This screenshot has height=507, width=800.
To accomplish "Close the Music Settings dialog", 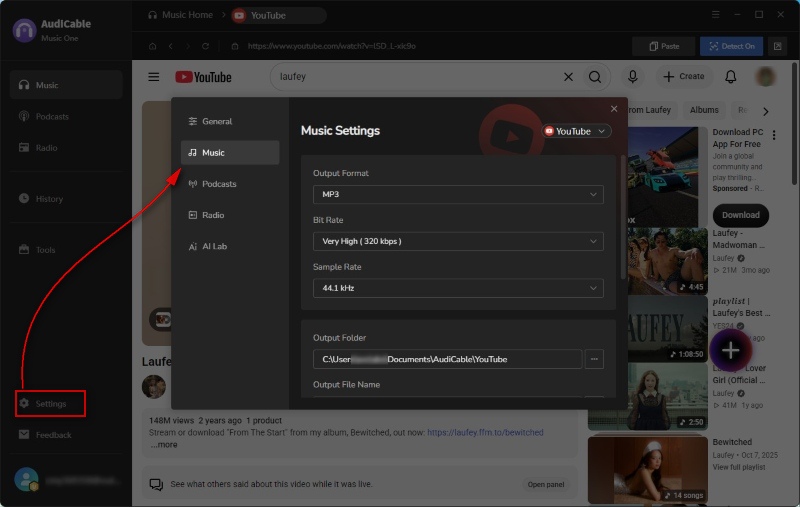I will tap(614, 109).
